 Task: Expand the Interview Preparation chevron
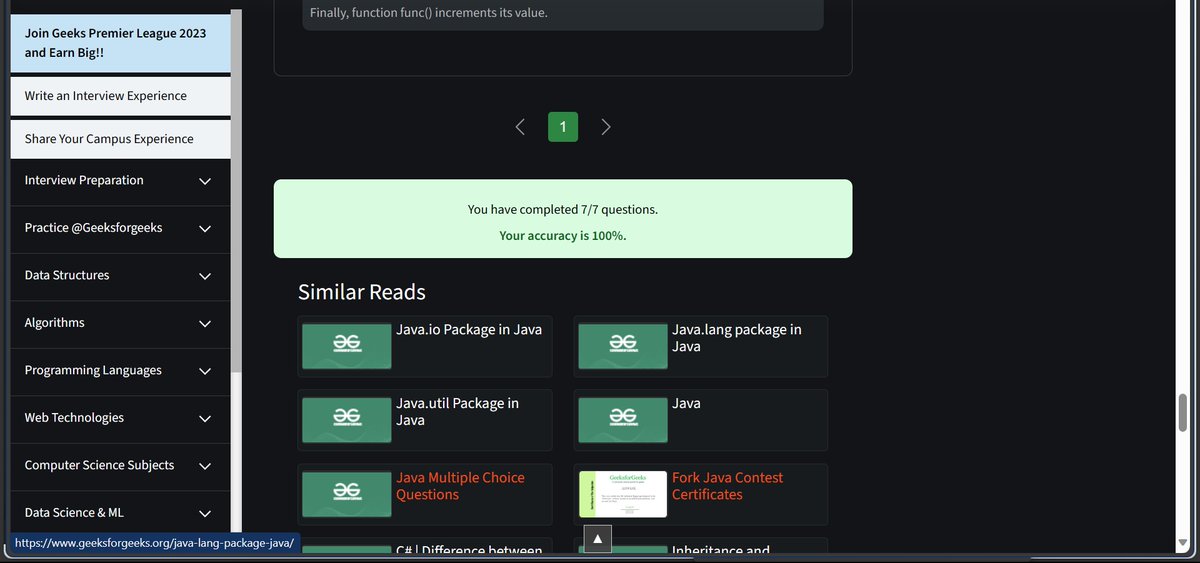coord(205,181)
